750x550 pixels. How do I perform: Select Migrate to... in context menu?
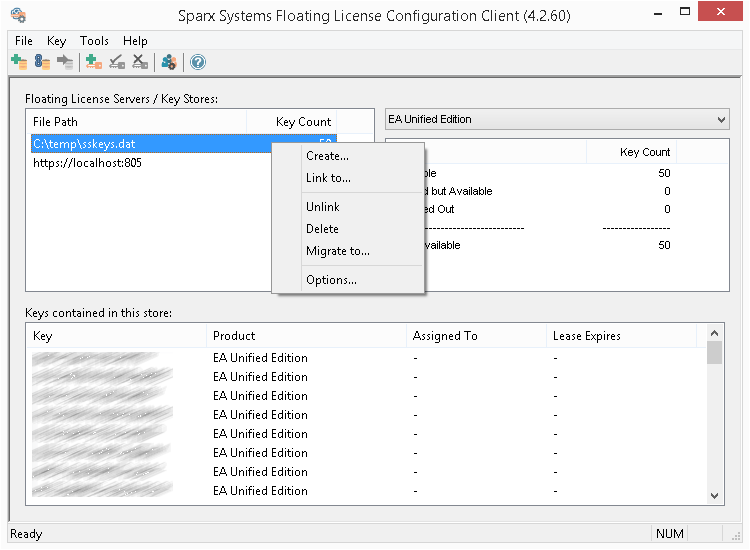337,251
